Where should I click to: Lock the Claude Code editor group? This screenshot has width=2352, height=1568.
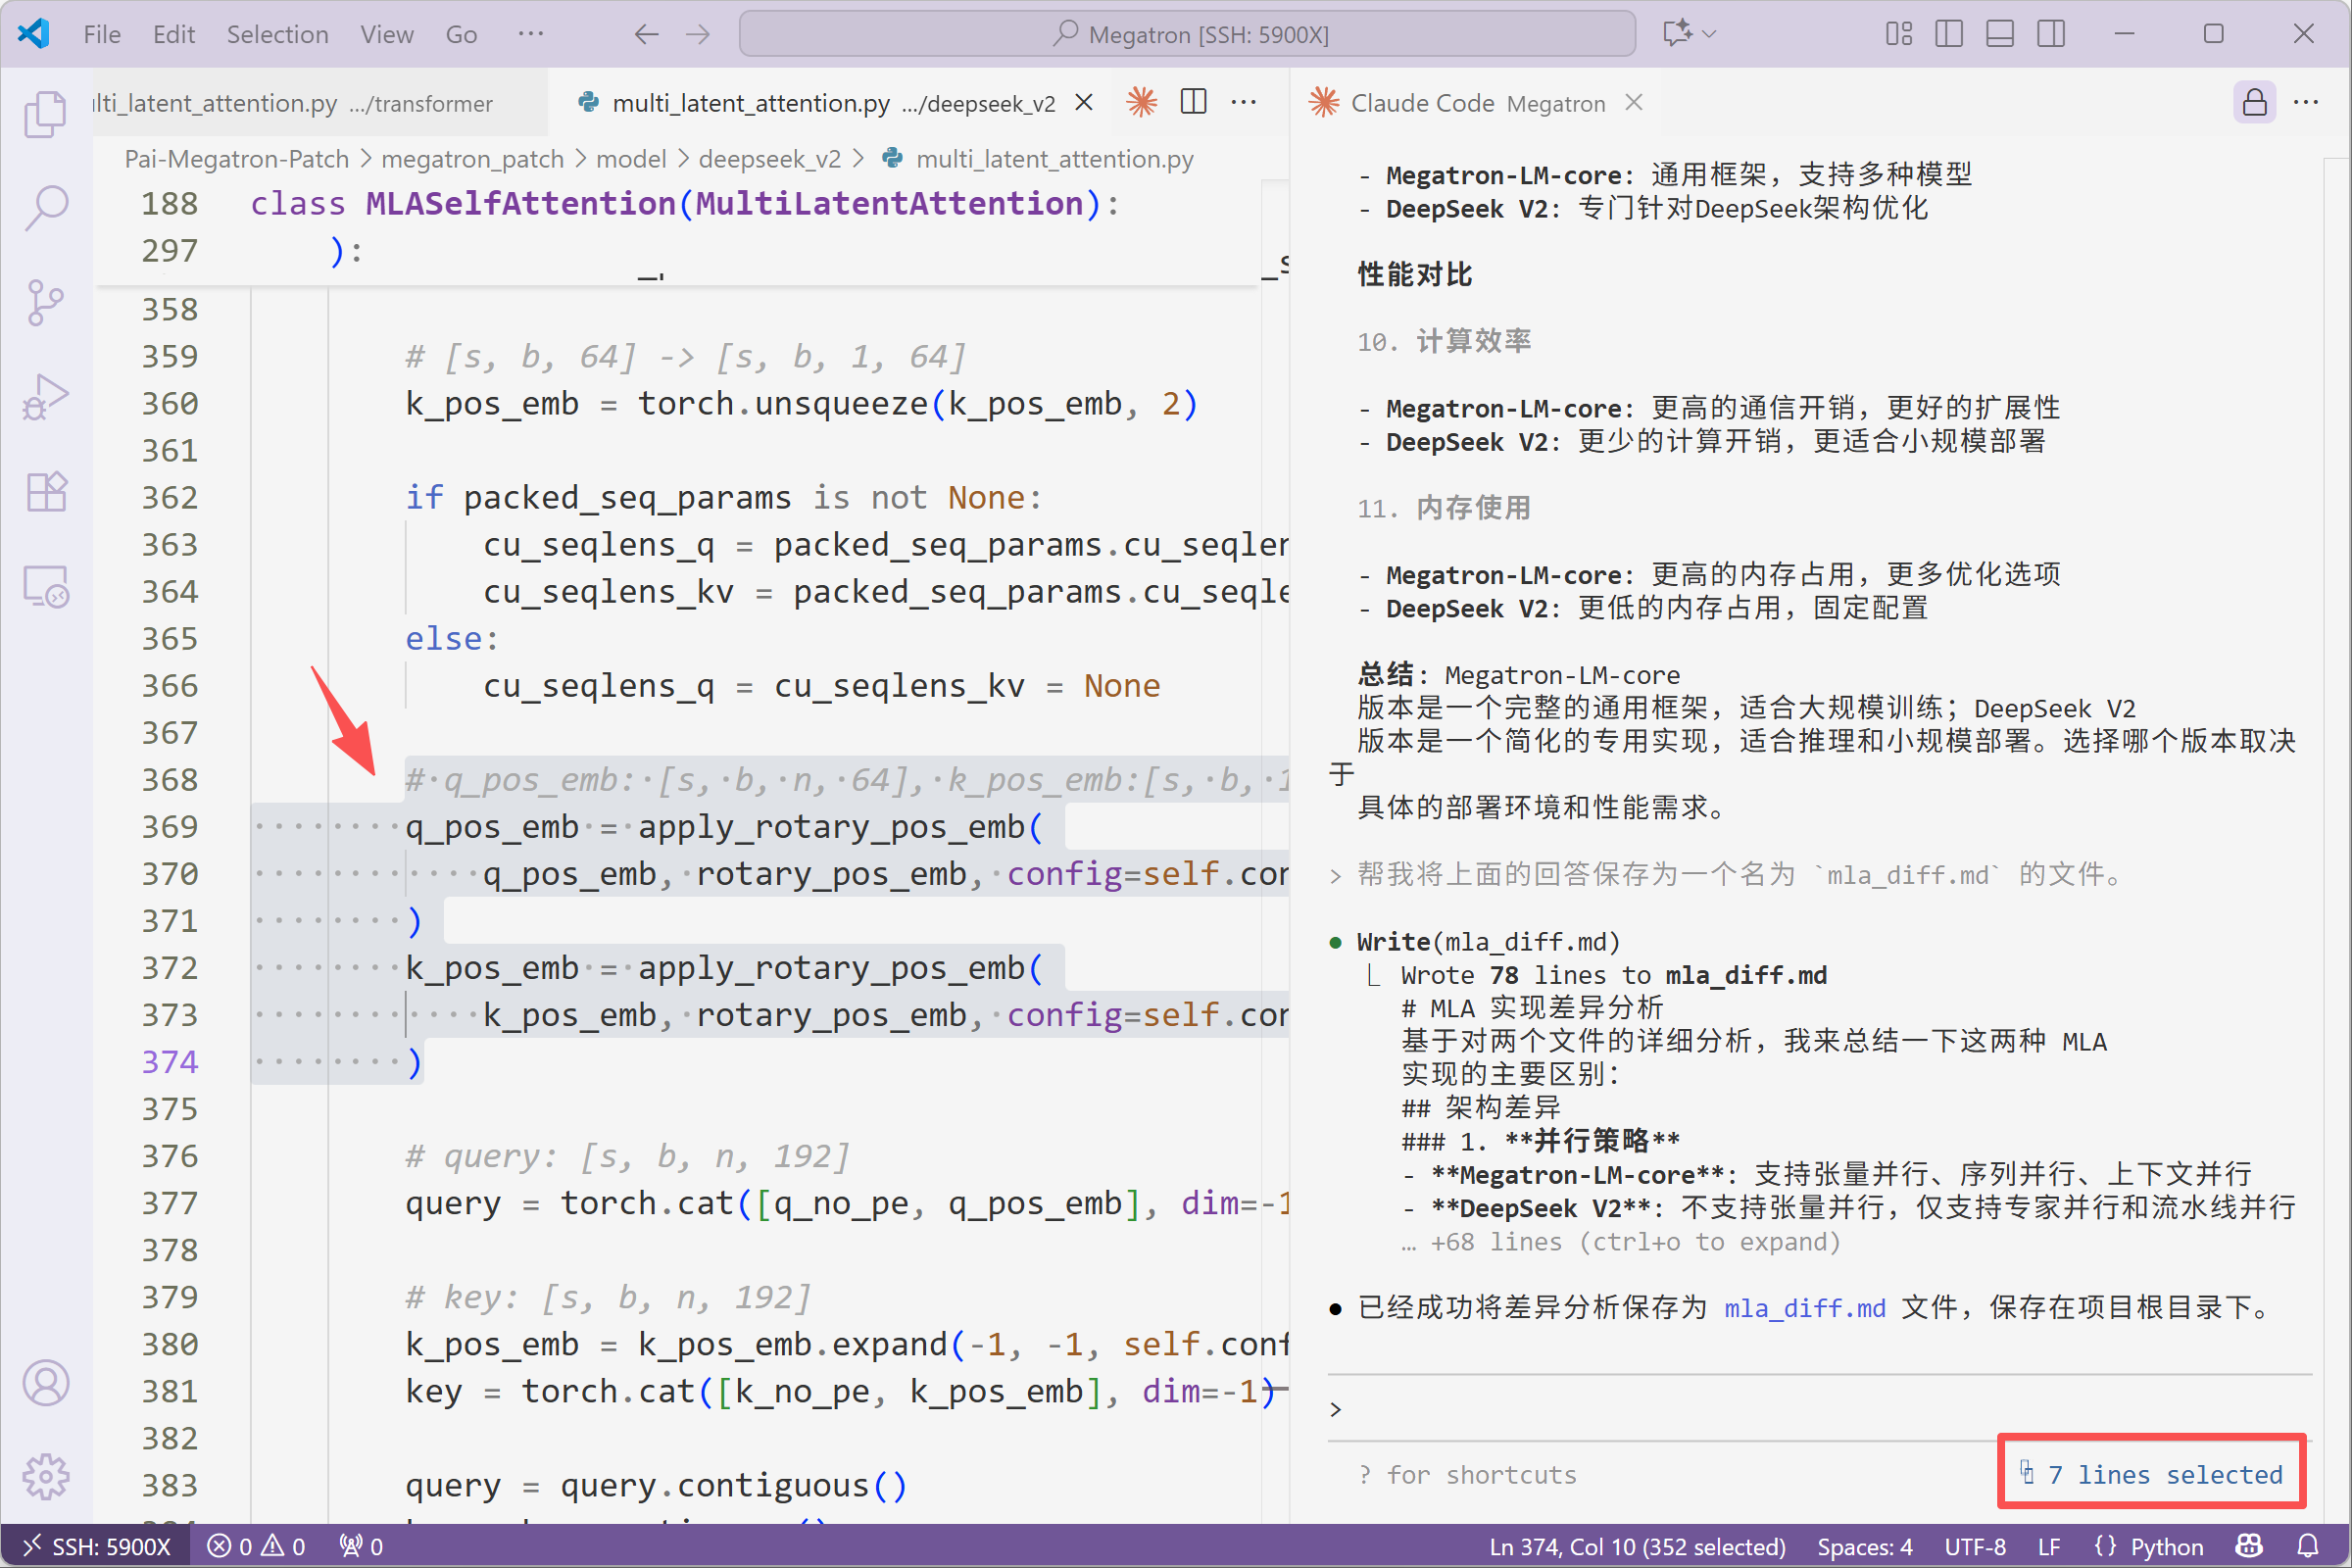tap(2254, 102)
